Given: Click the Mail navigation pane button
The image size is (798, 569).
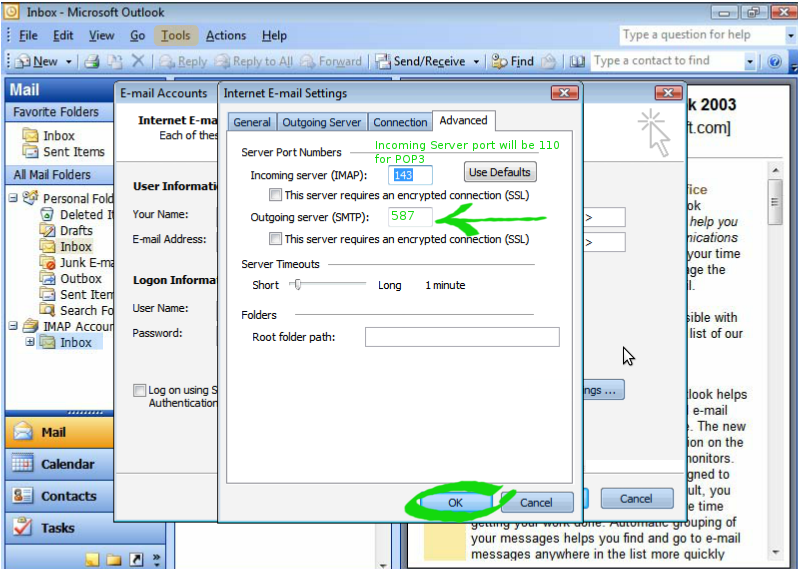Looking at the screenshot, I should [x=59, y=432].
